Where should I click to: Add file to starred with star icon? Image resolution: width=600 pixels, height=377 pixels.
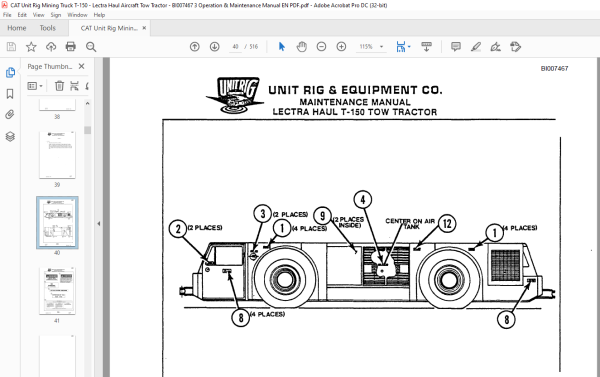31,47
